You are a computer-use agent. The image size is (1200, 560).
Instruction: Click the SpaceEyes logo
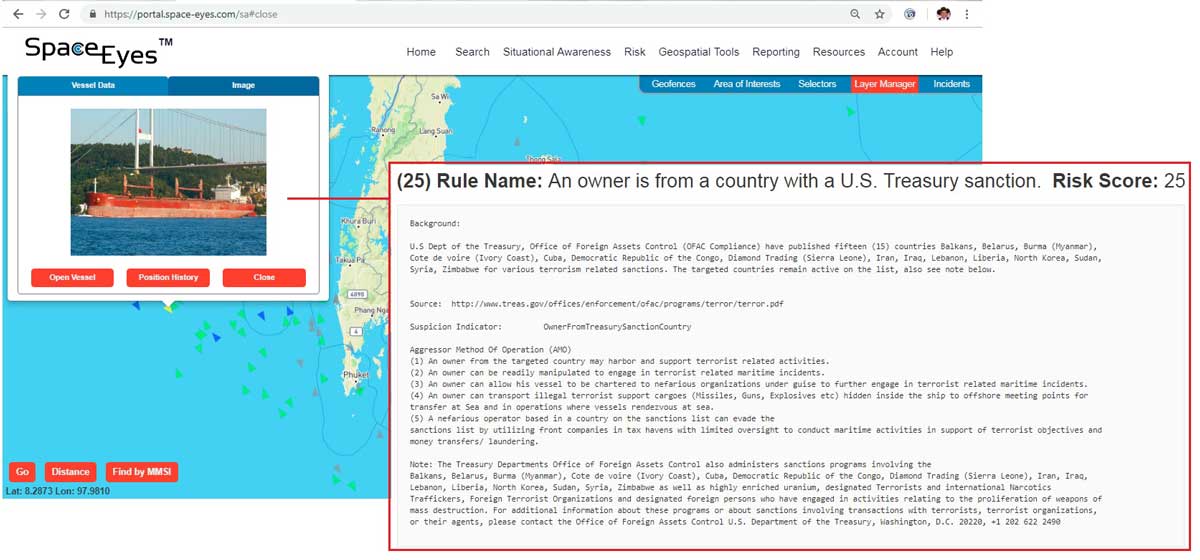click(x=98, y=50)
